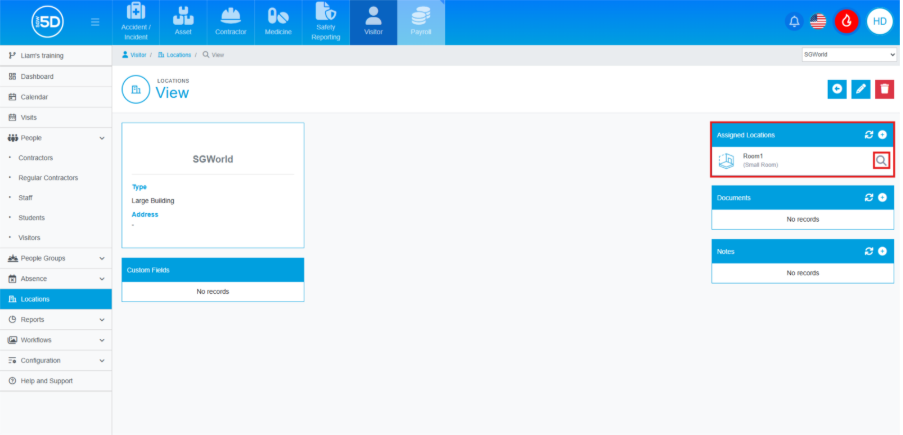Click the red flame icon in header
Screen dimensions: 903x435
click(846, 21)
